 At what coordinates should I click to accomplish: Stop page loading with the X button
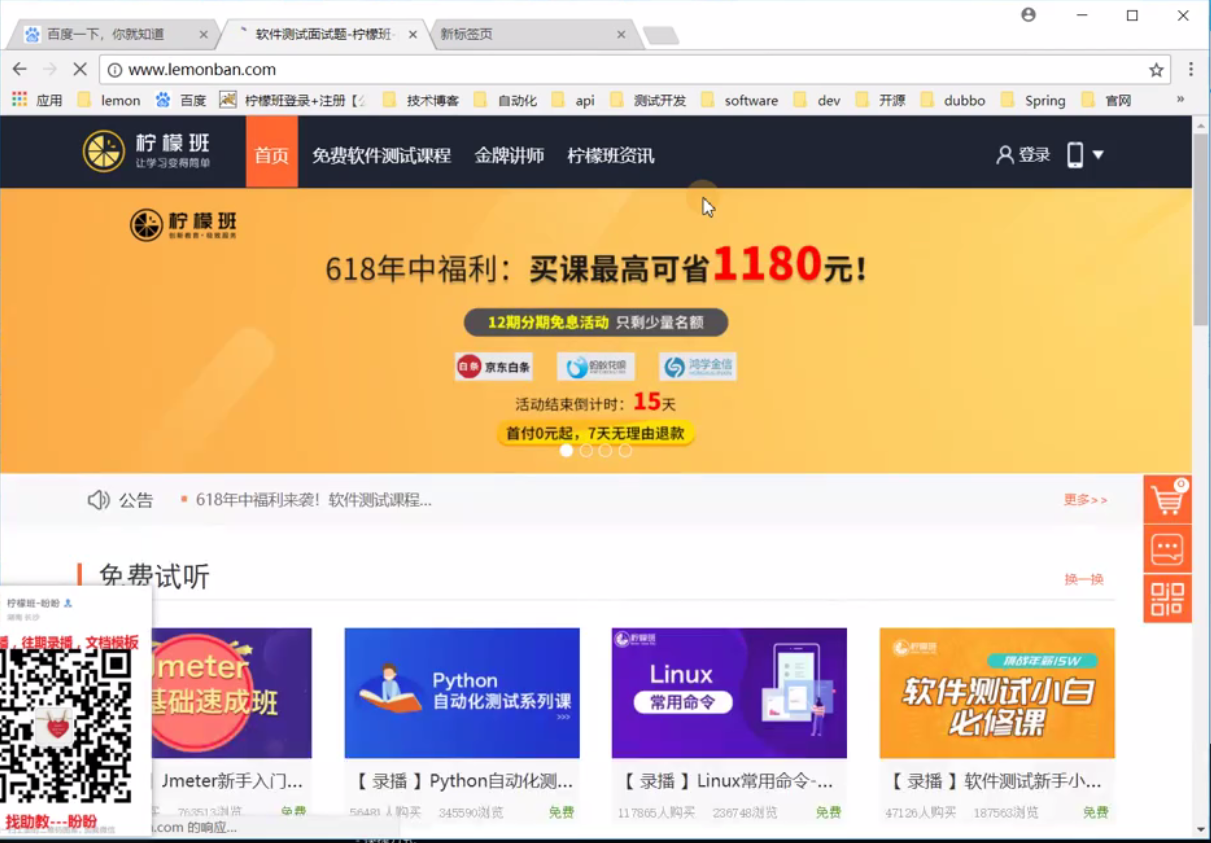[80, 69]
